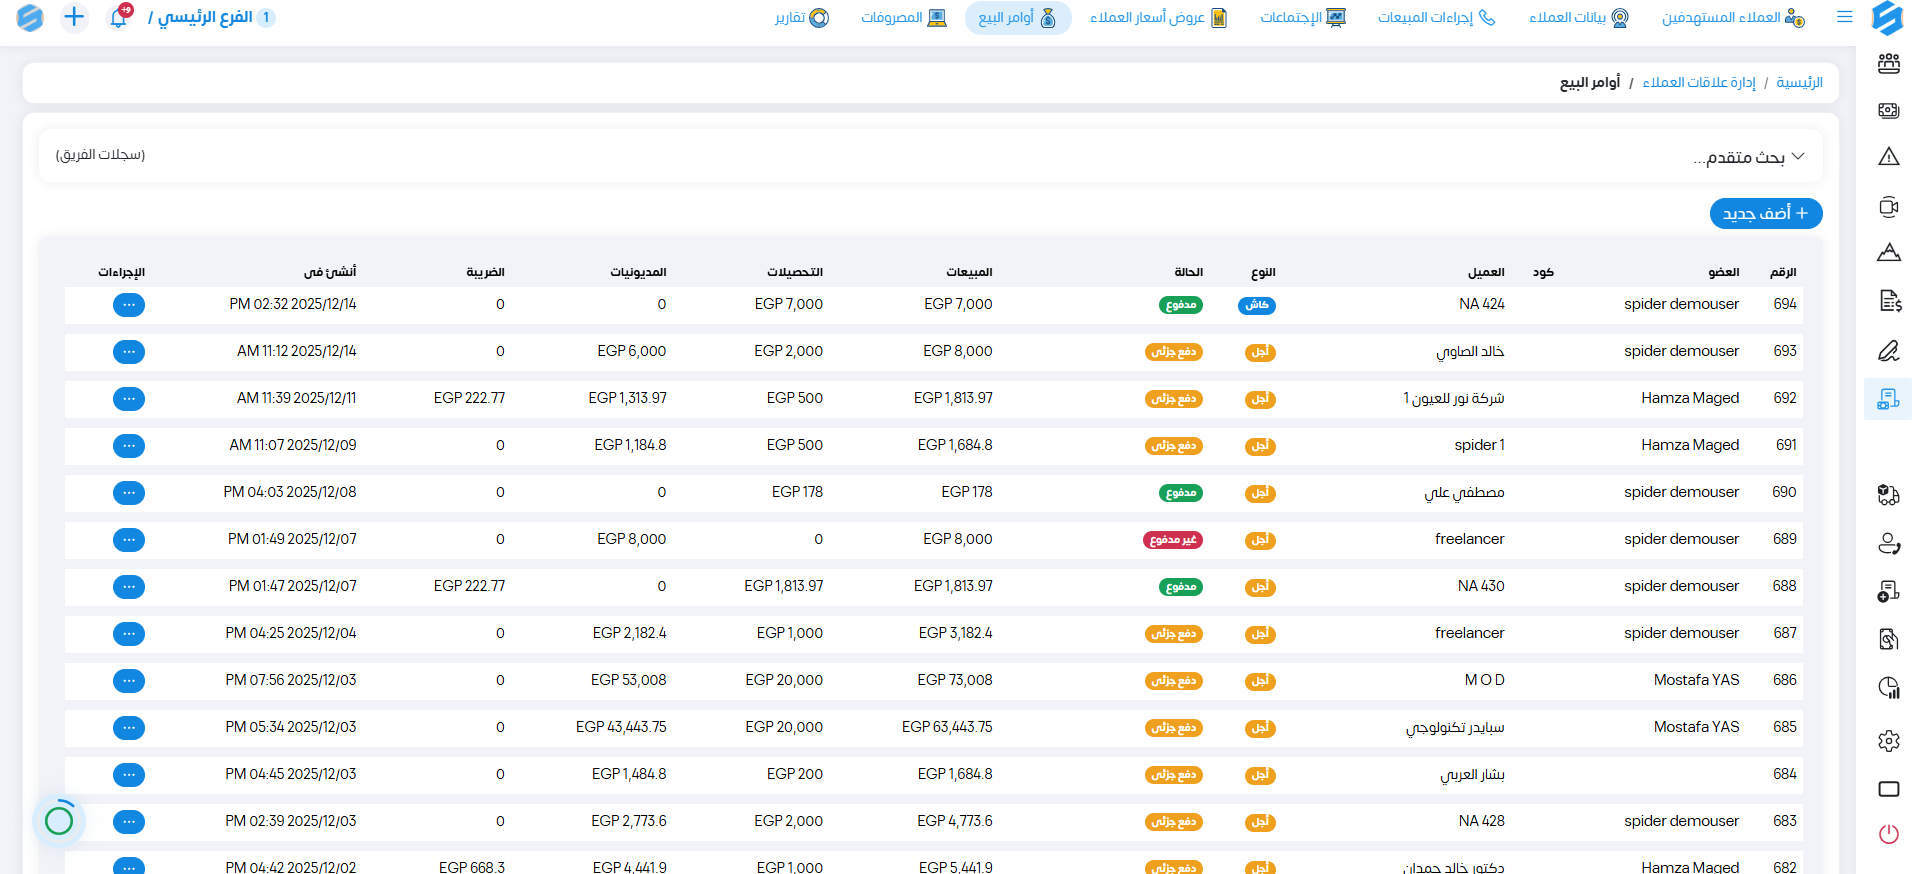Image resolution: width=1919 pixels, height=874 pixels.
Task: Switch to the Expenses (المصروفات) tab
Action: 903,18
